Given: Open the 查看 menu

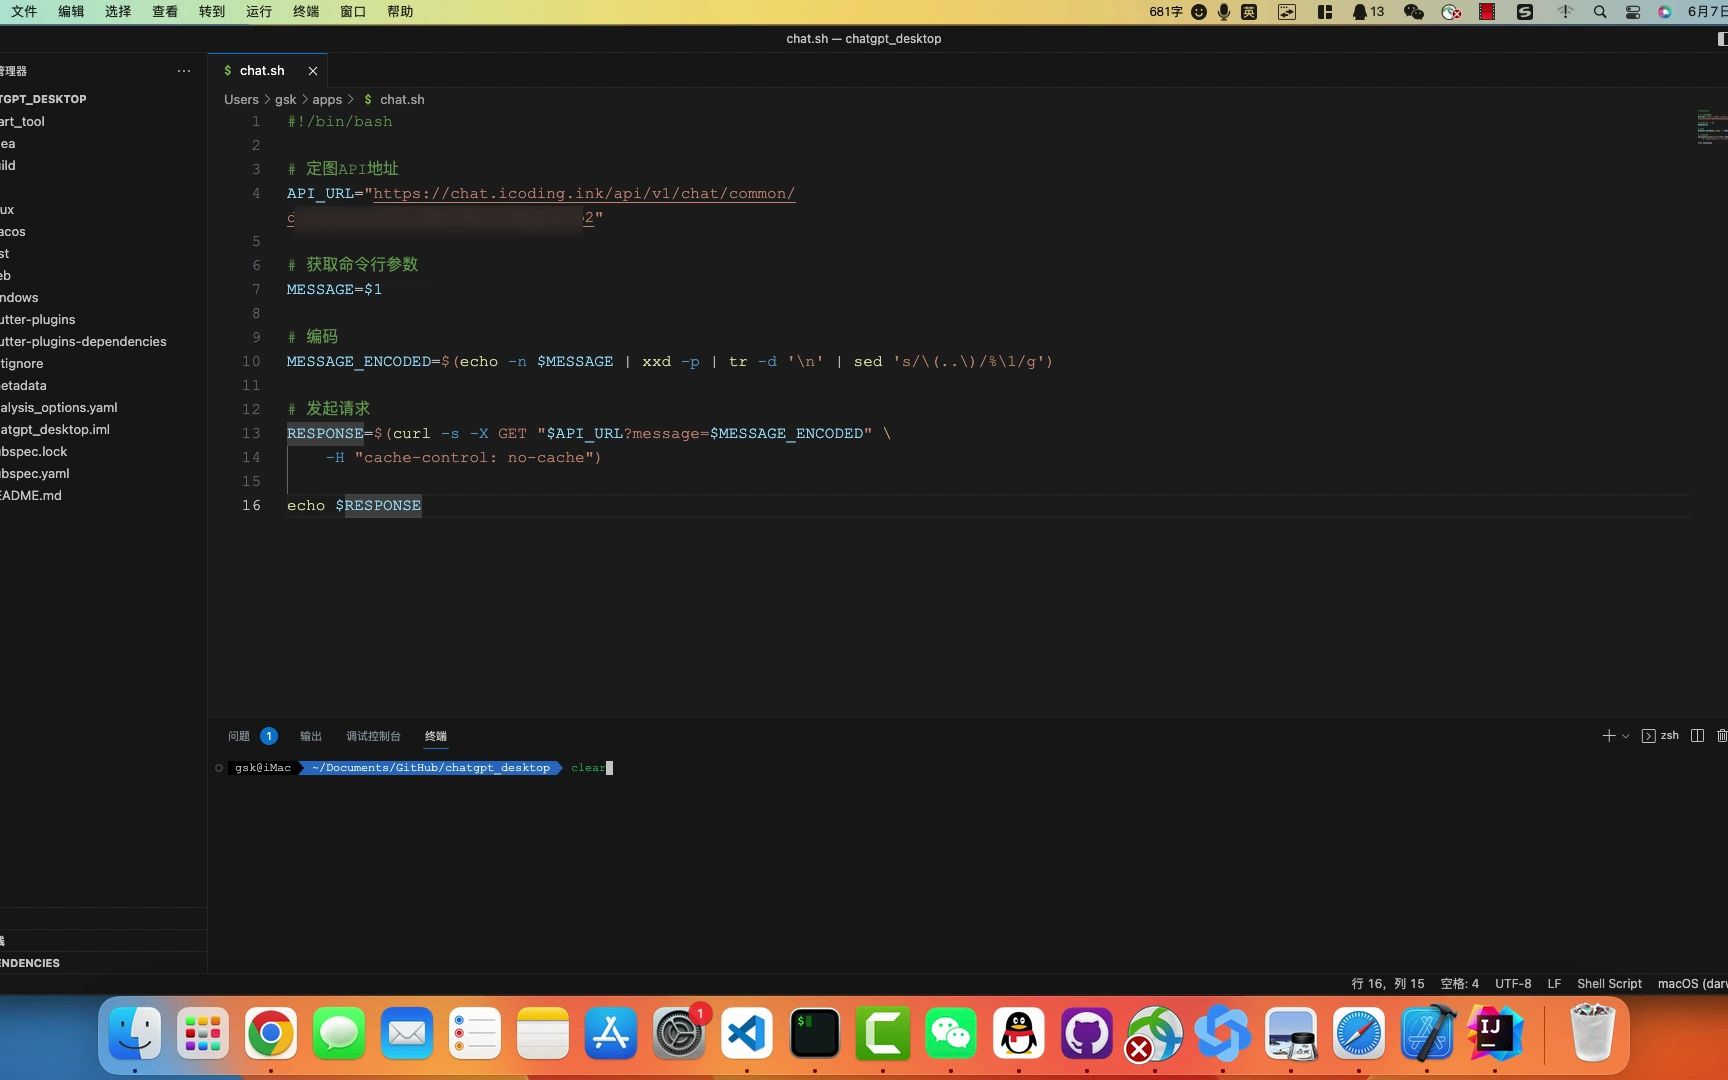Looking at the screenshot, I should click(x=165, y=12).
